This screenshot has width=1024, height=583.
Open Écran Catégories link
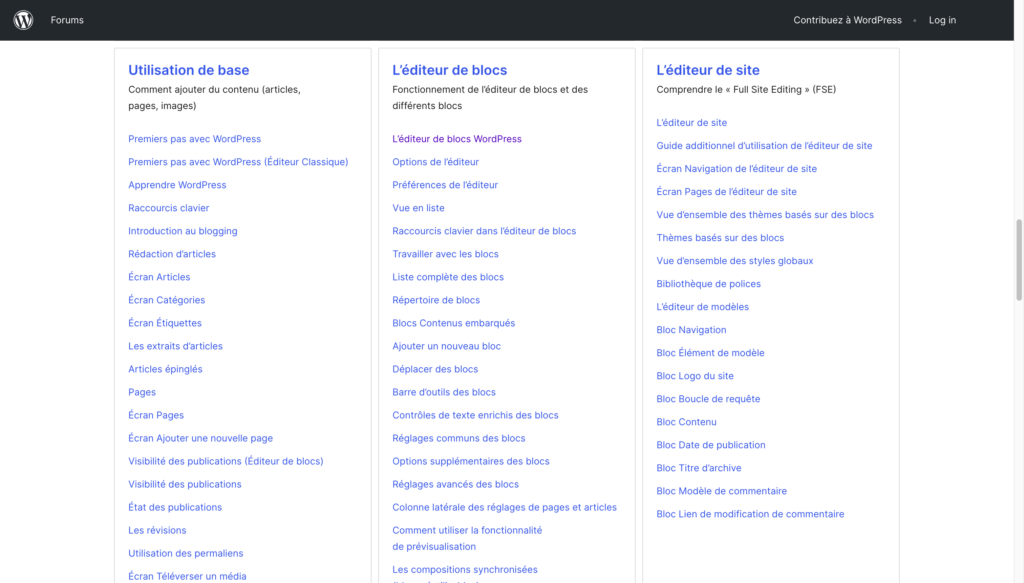click(x=167, y=300)
